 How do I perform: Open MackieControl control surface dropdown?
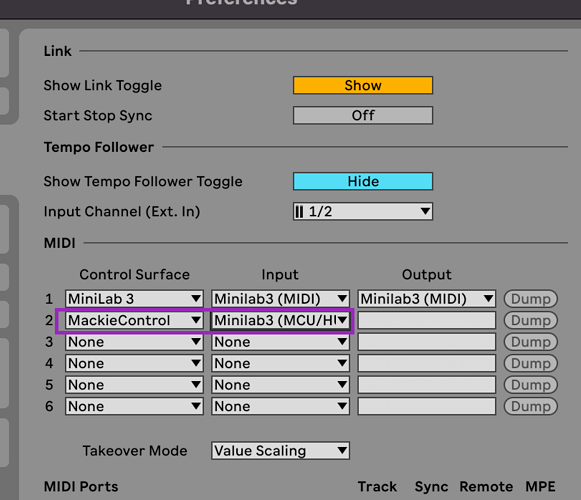[134, 320]
